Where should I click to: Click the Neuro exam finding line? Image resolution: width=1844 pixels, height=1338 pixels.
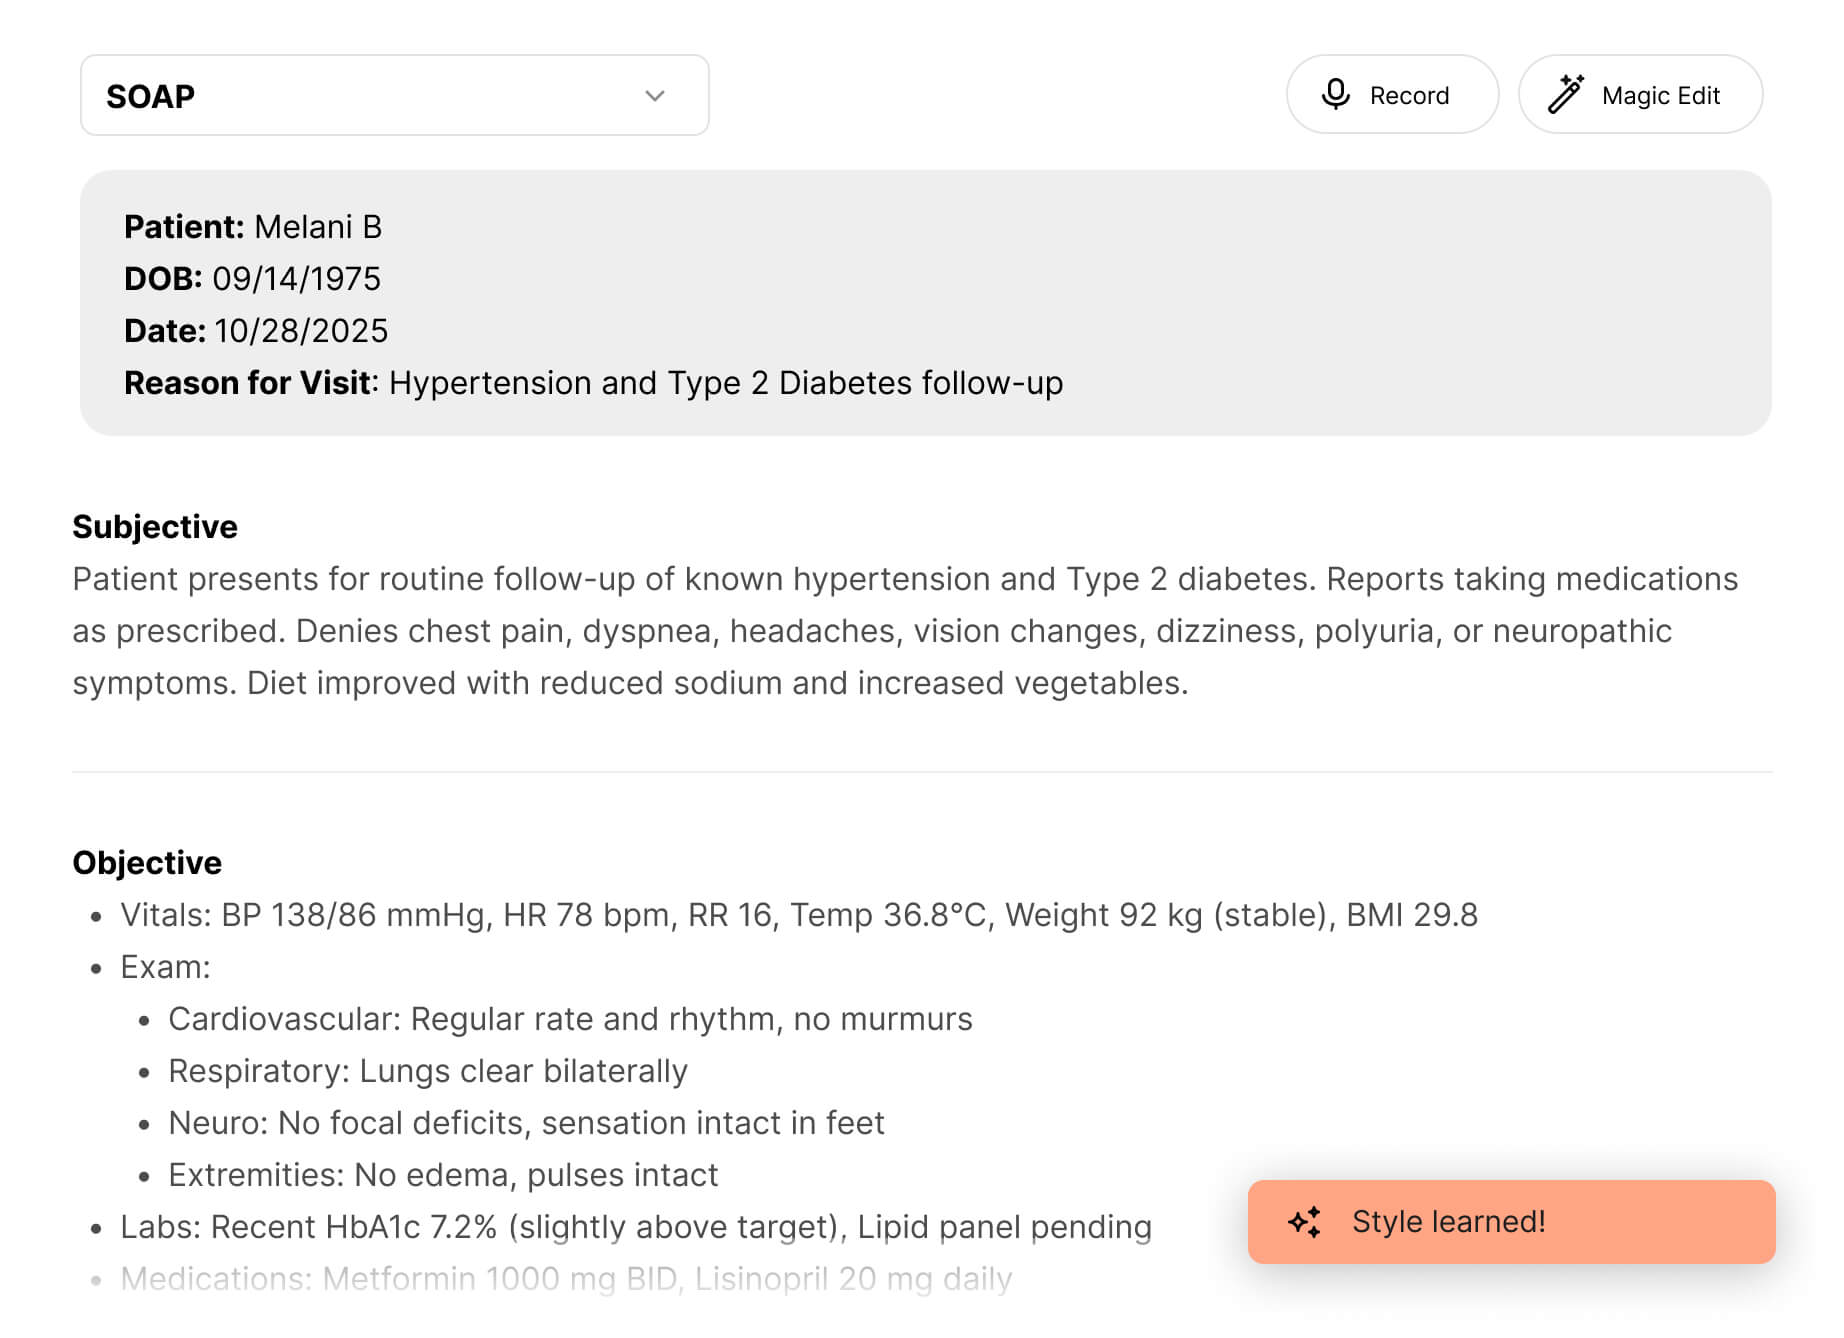526,1123
